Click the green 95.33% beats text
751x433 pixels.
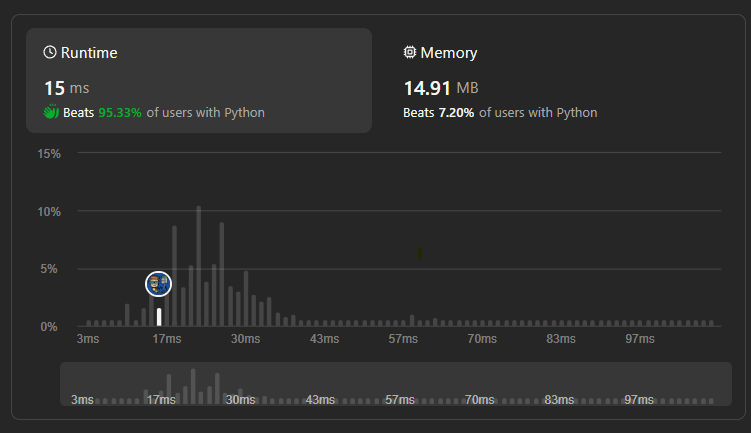120,113
